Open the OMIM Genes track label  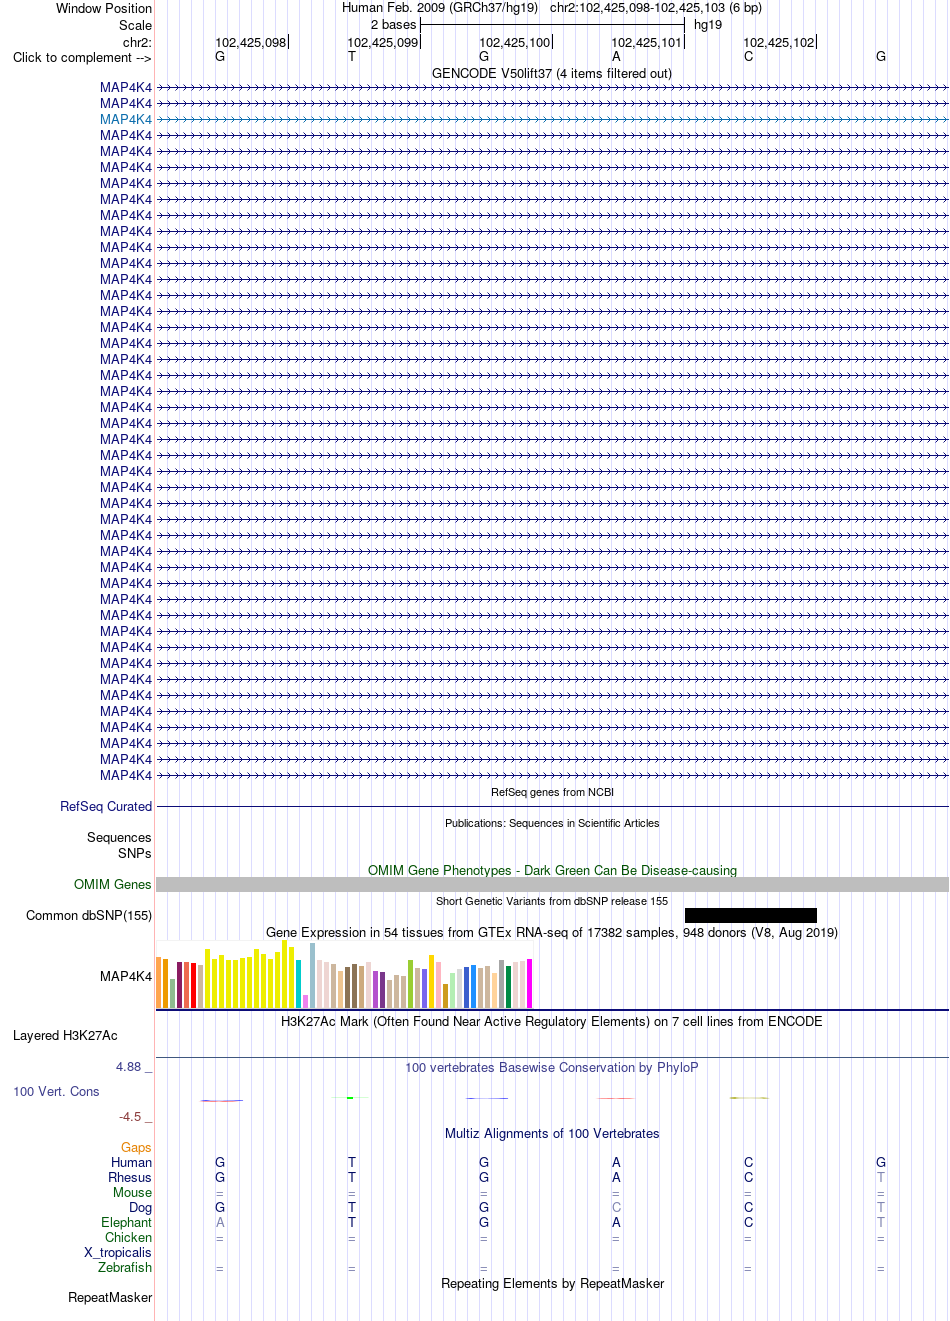coord(113,884)
